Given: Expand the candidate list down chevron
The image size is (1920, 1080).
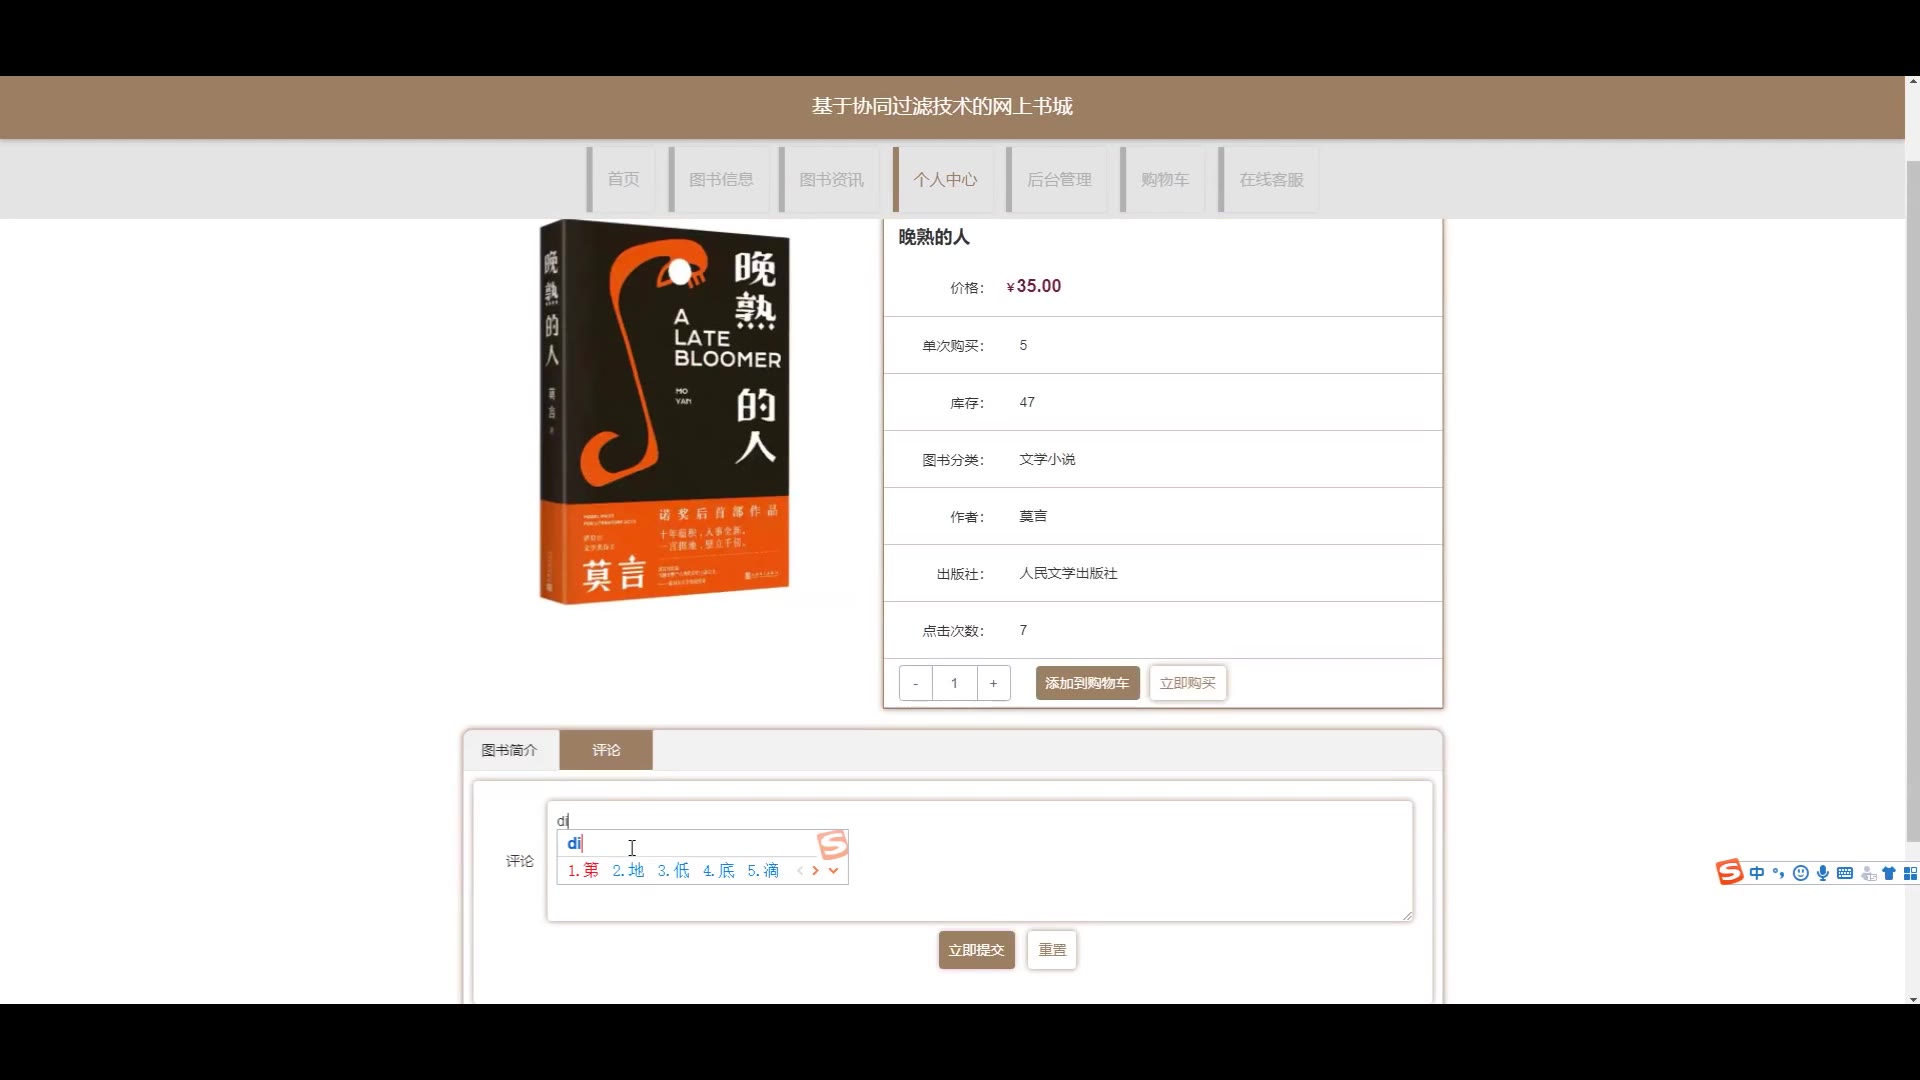Looking at the screenshot, I should coord(833,871).
